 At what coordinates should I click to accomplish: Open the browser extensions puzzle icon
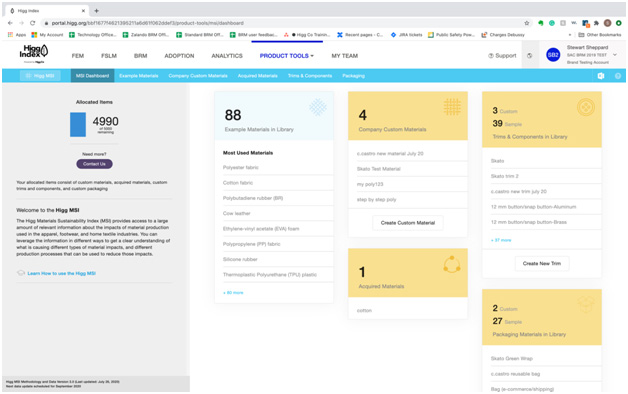[596, 23]
